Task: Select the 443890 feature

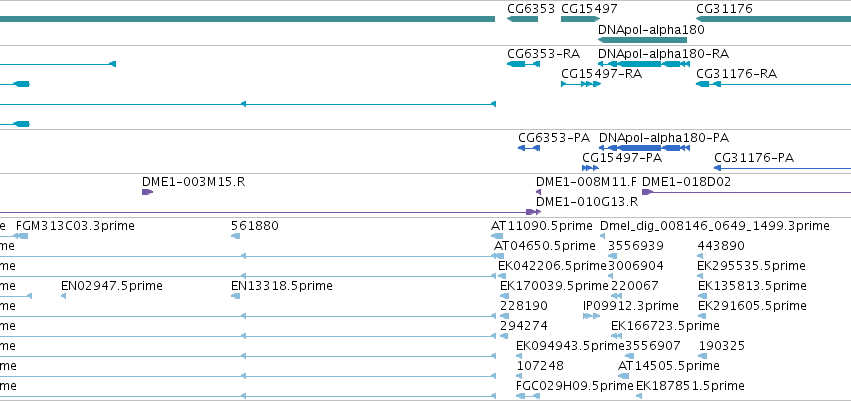Action: click(702, 256)
